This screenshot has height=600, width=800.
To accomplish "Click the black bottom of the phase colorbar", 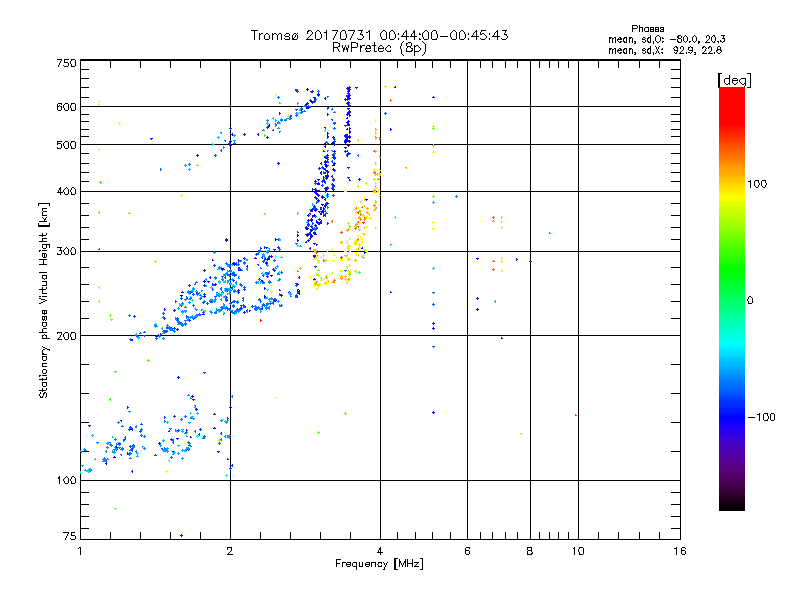I will tap(732, 503).
